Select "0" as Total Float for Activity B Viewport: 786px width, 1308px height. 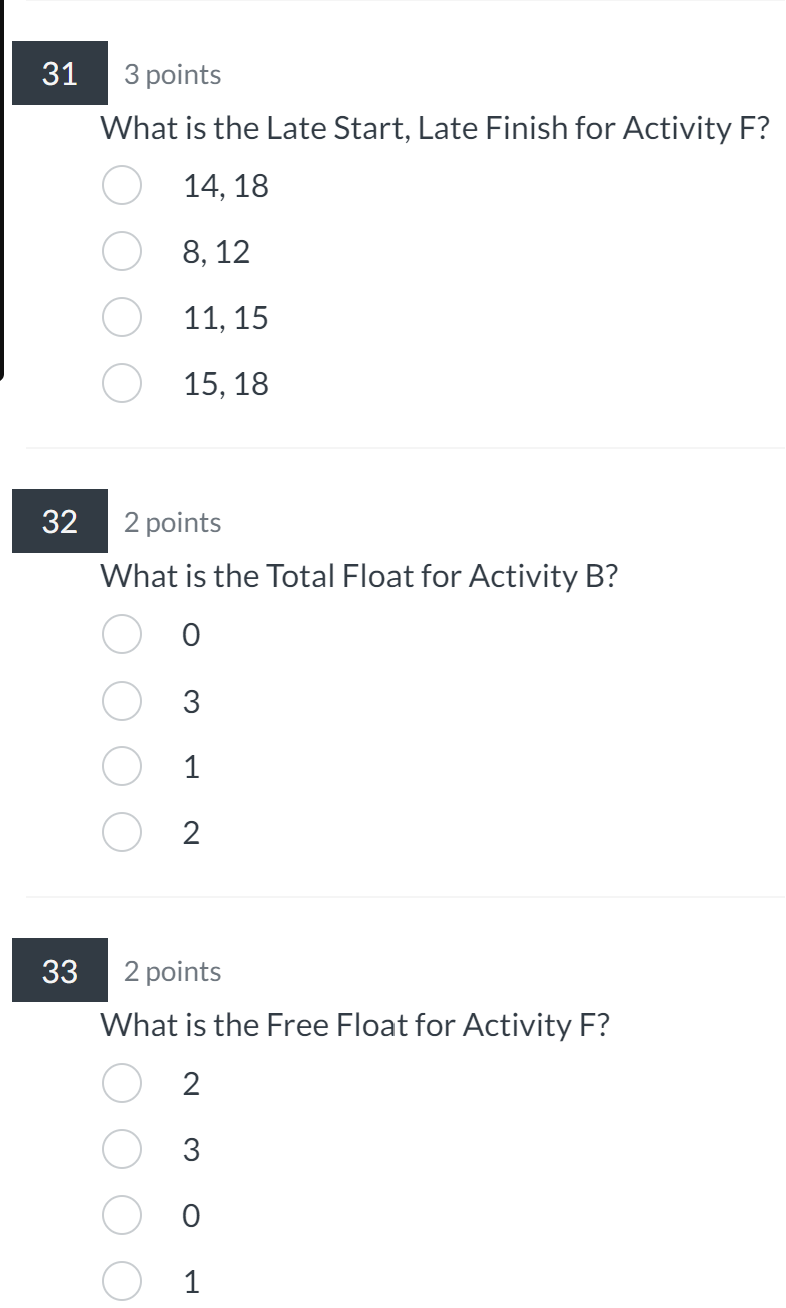121,634
